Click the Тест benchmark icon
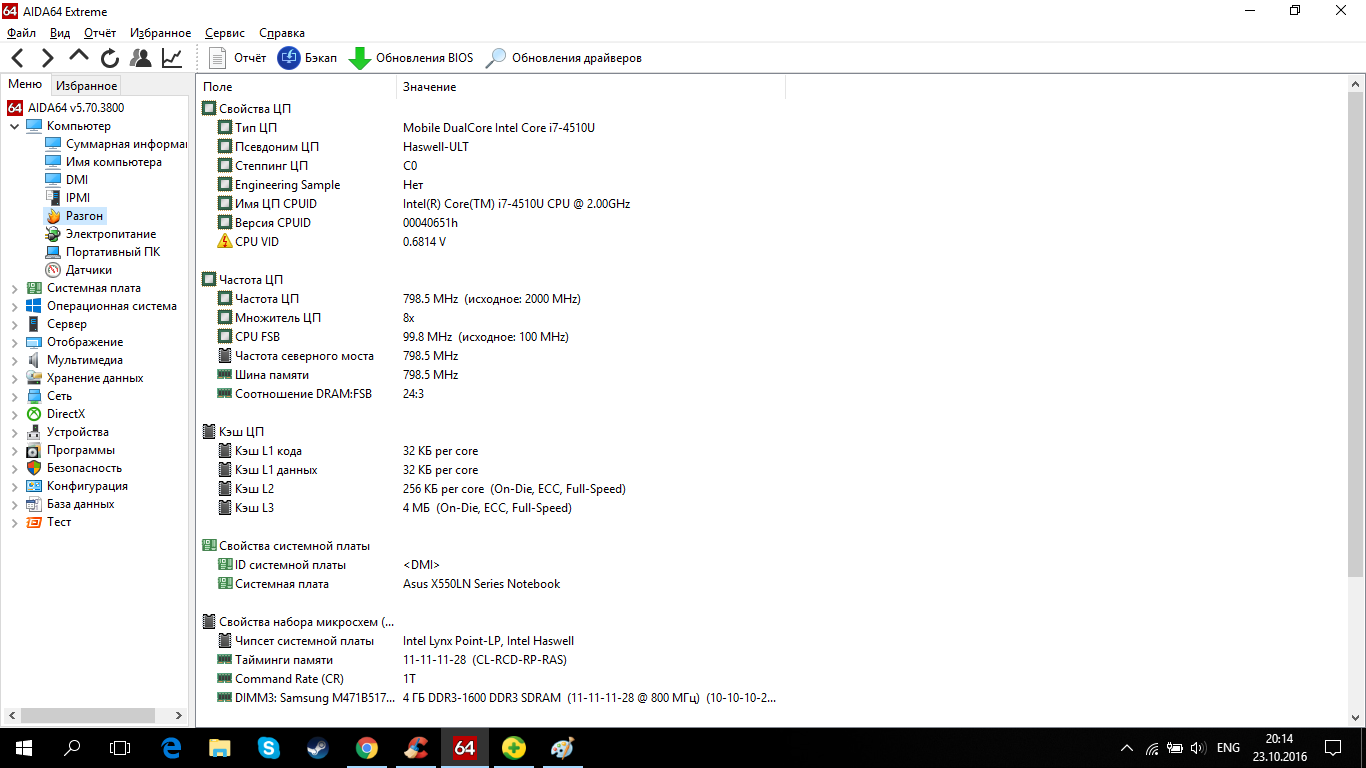Screen dimensions: 1366x768 (x=34, y=522)
